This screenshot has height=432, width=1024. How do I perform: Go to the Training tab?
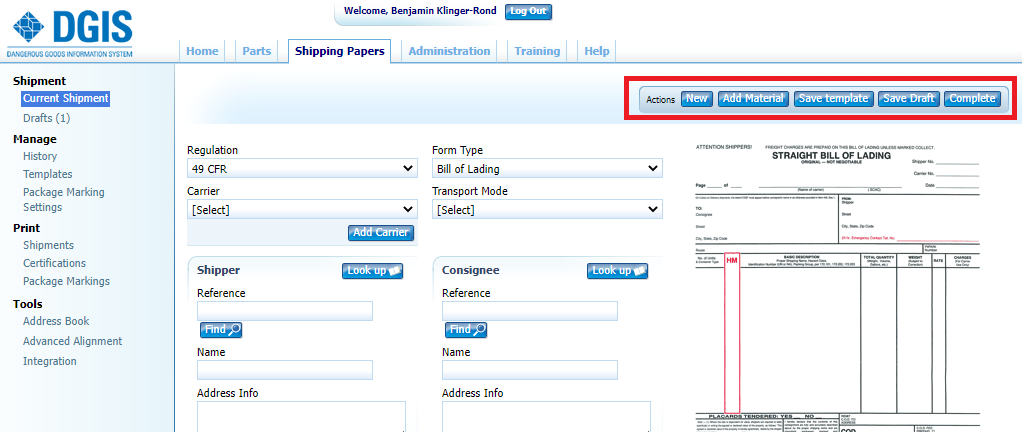(x=537, y=52)
